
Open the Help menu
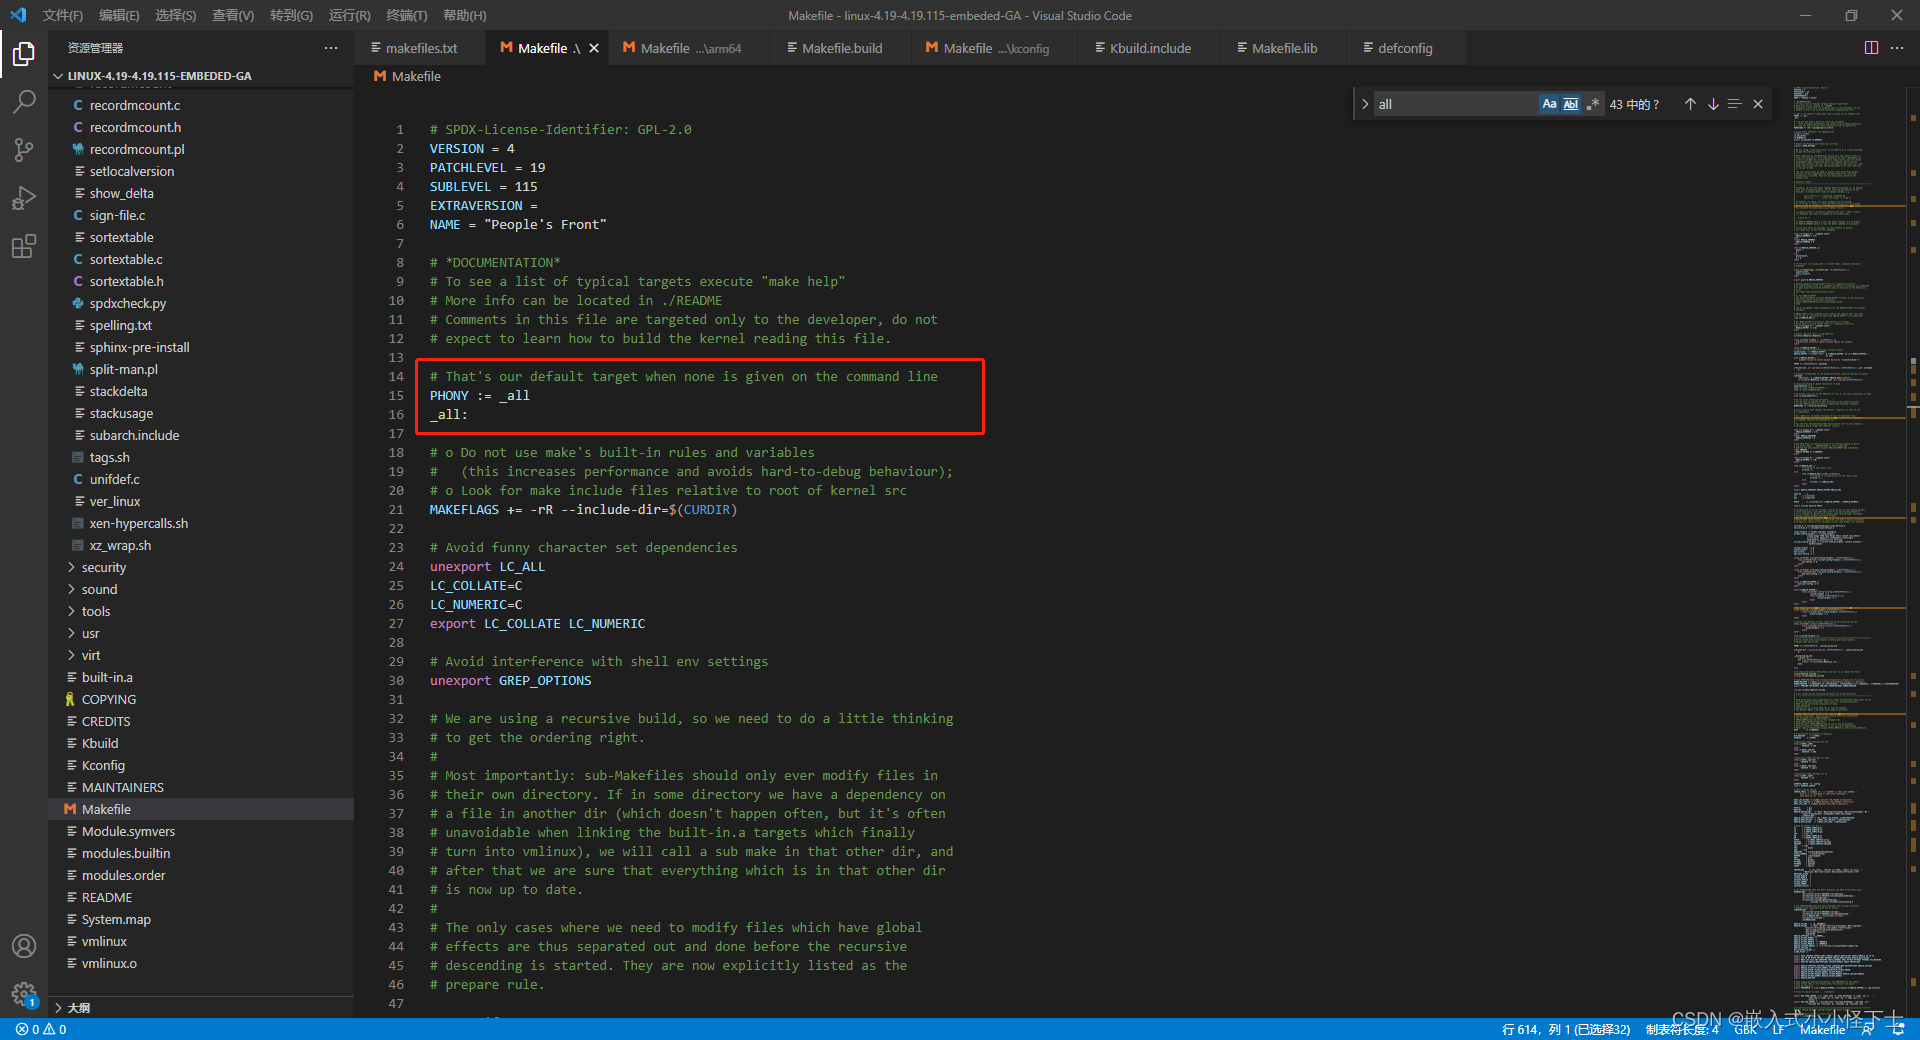tap(464, 15)
